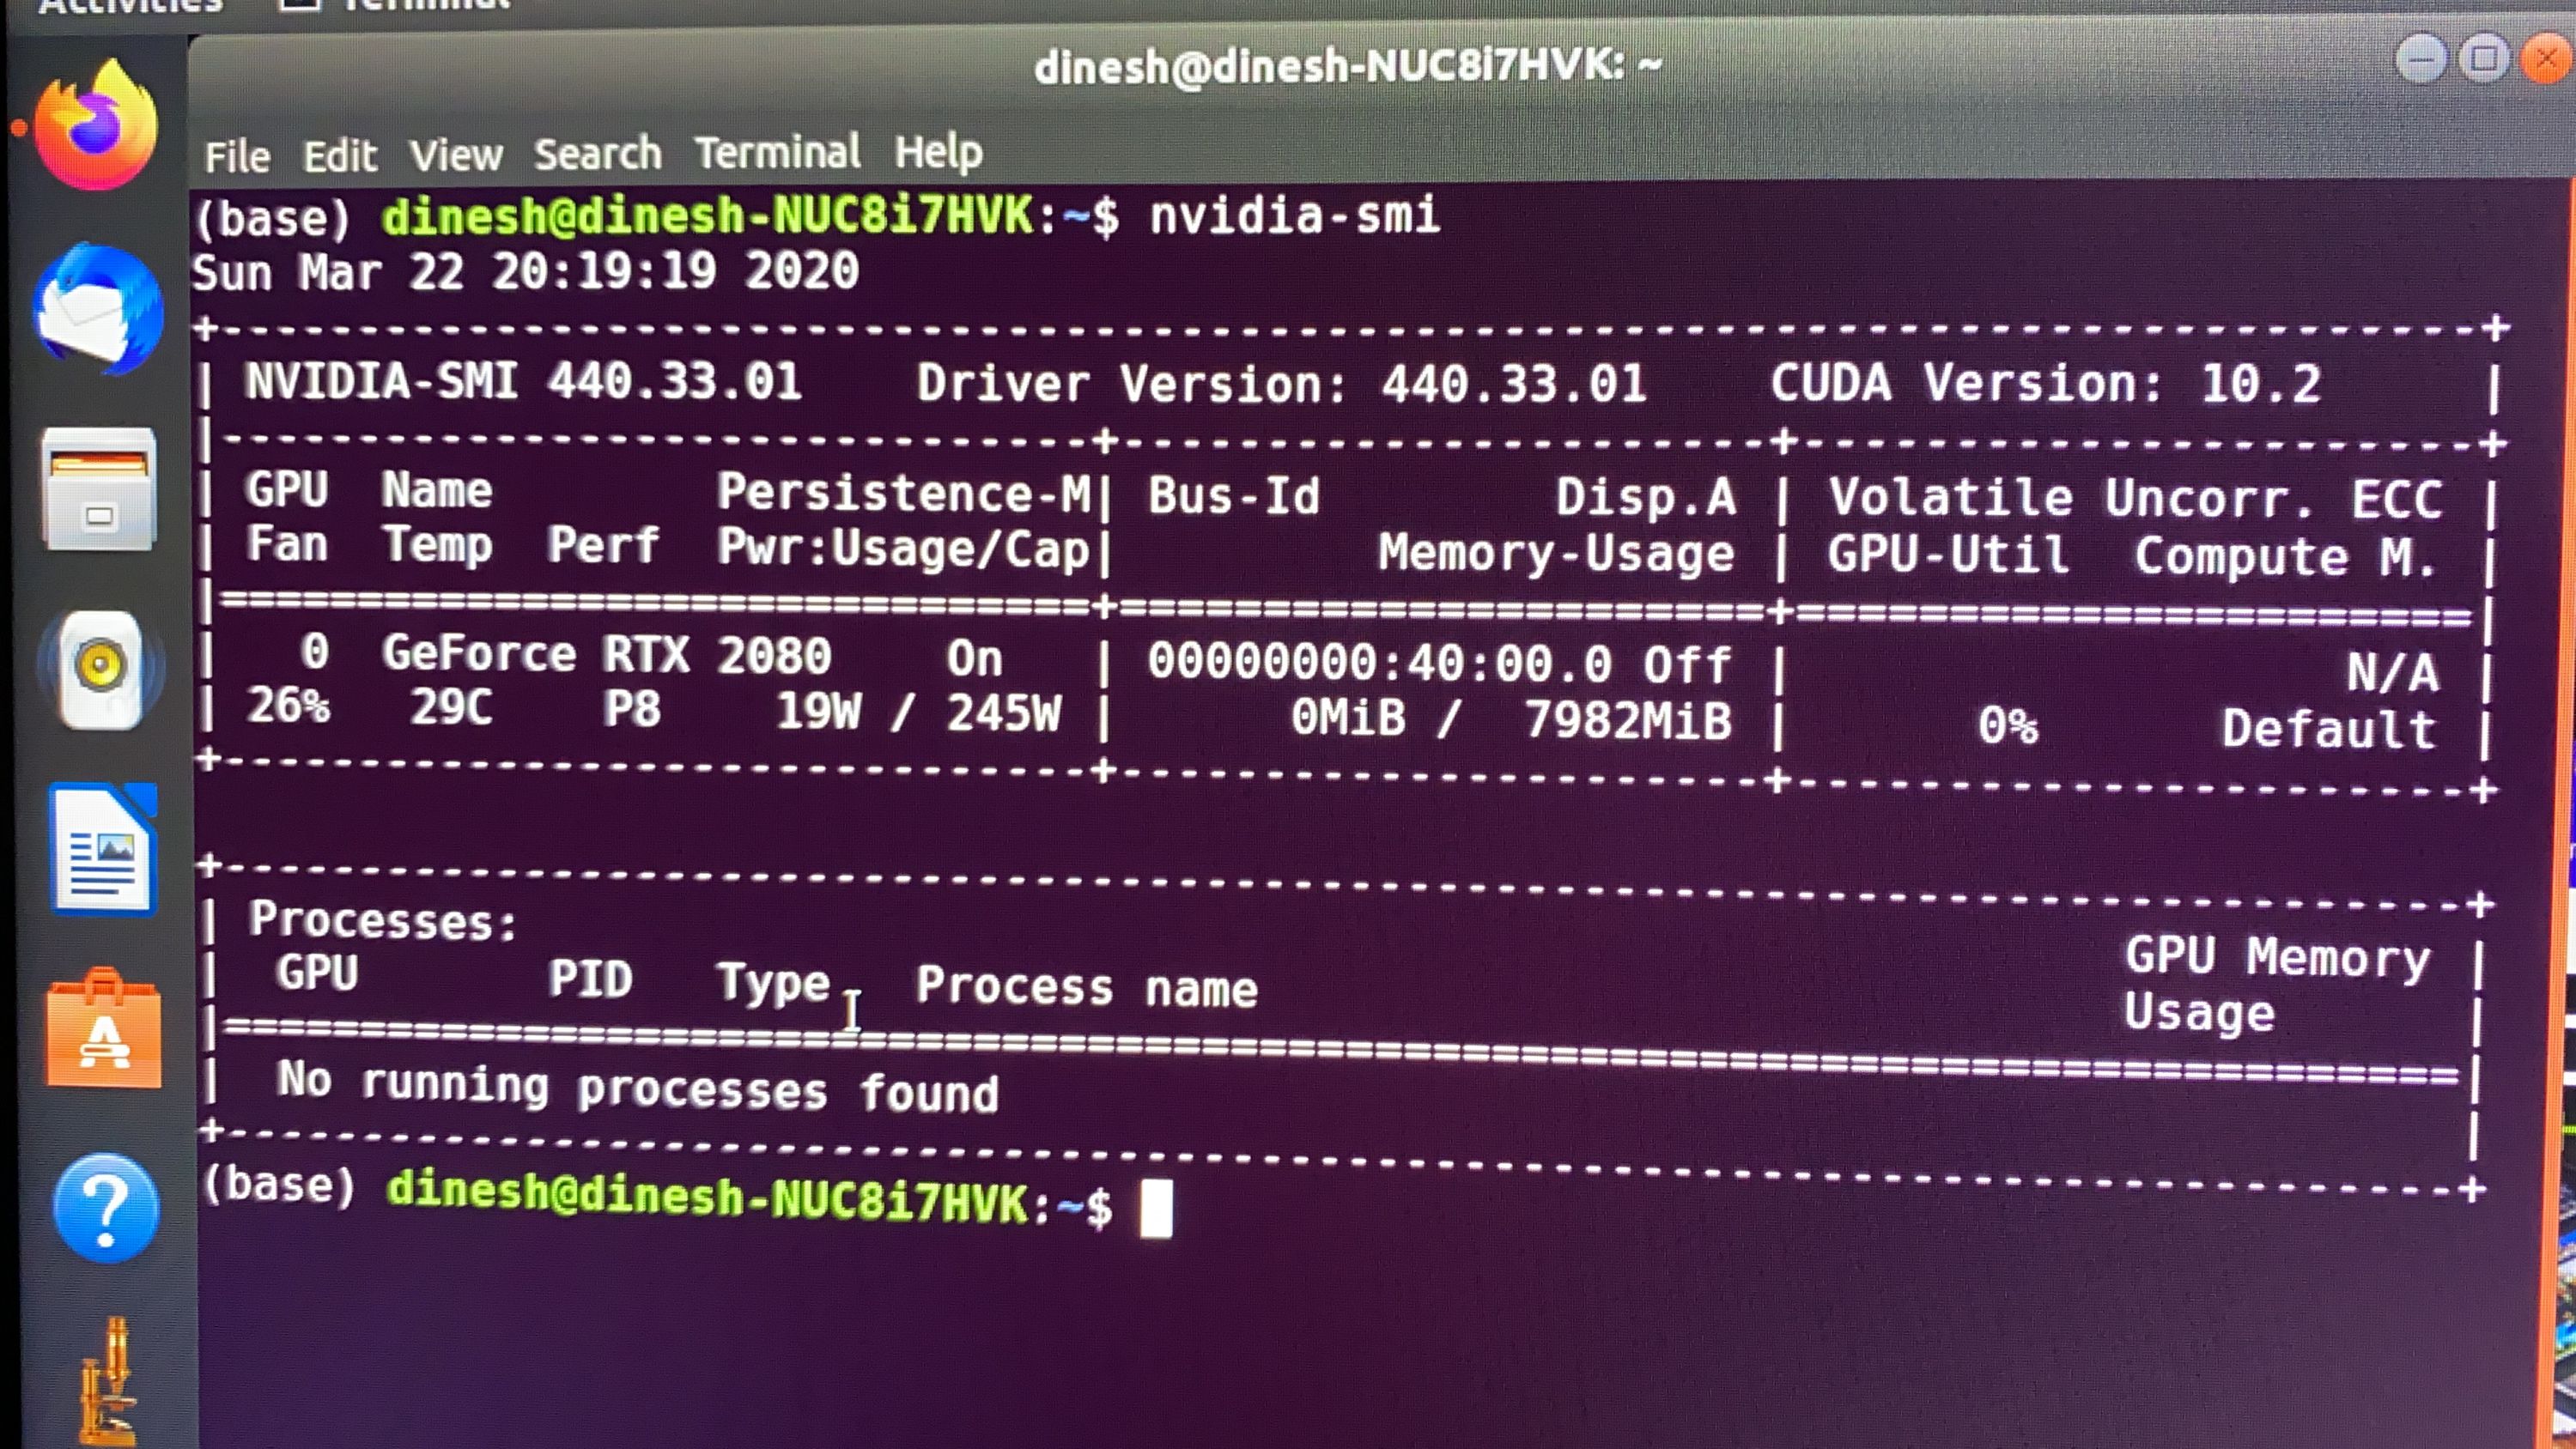Open the Terminal menu
The image size is (2576, 1449).
[777, 152]
